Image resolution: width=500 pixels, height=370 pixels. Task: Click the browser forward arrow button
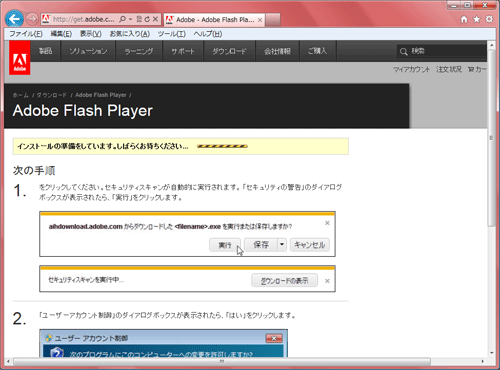(32, 19)
